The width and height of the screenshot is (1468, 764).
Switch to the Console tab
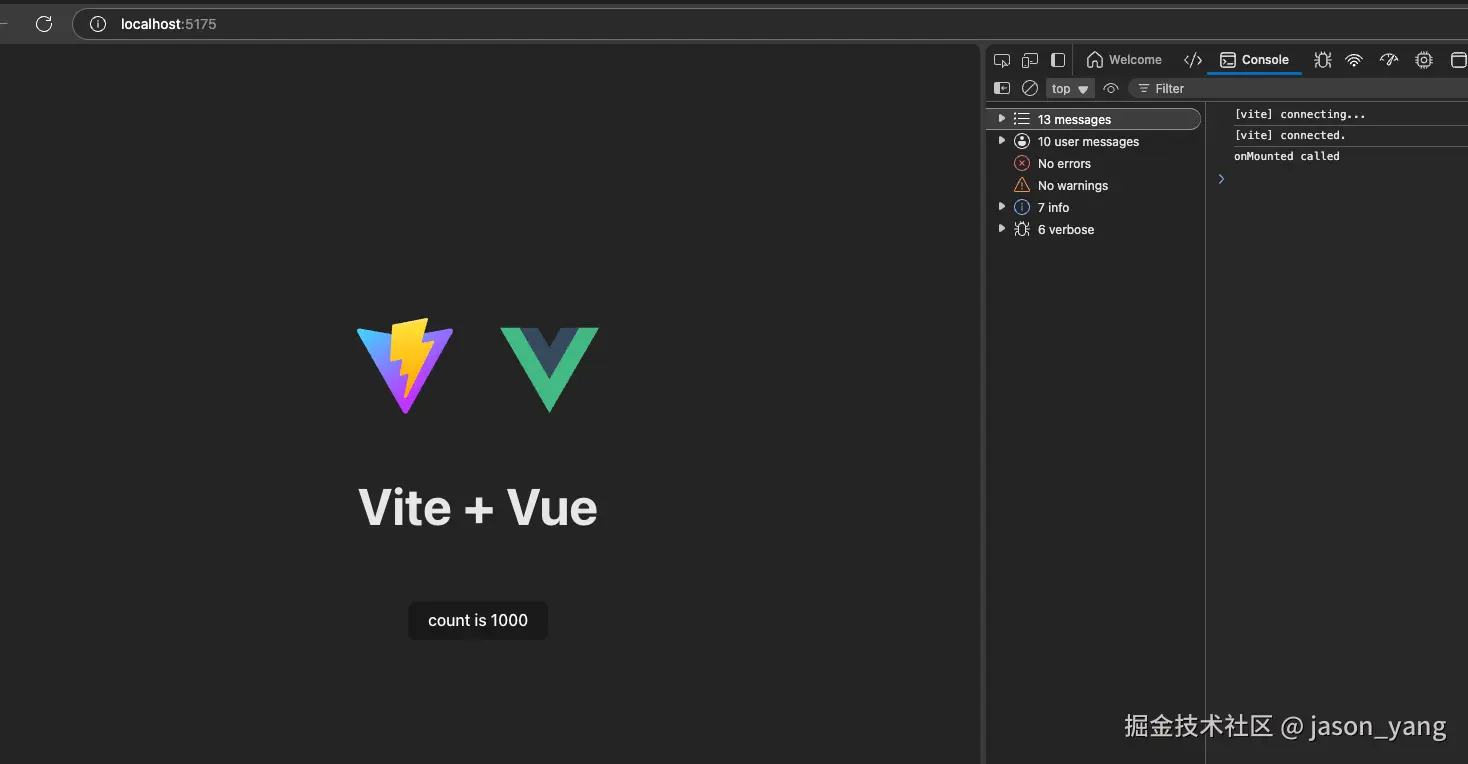point(1254,60)
